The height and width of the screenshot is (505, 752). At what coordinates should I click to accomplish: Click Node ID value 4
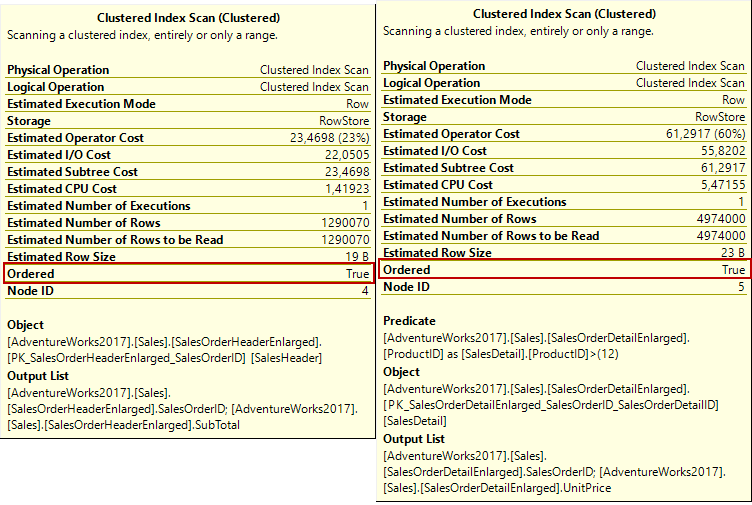click(365, 291)
